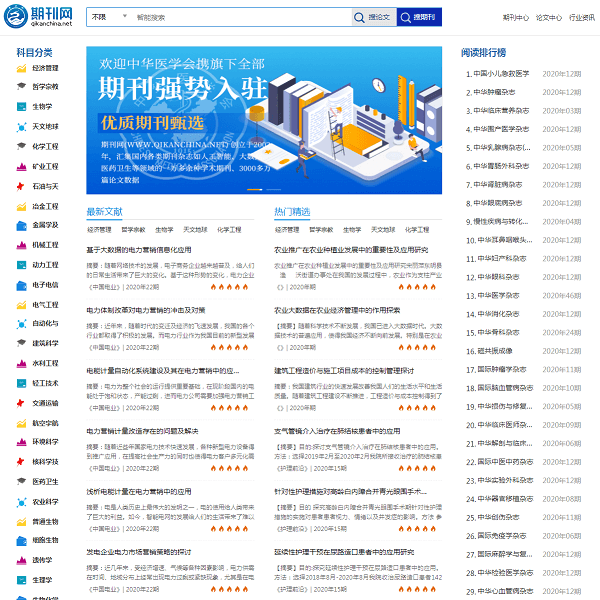Click the 核科学技 star icon
Viewport: 600px width, 600px height.
[x=21, y=462]
